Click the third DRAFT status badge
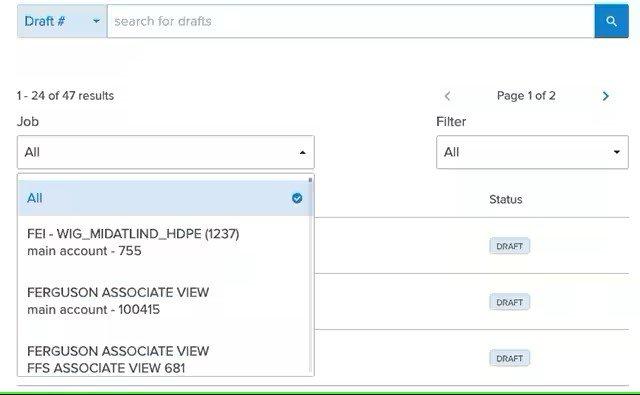Screen dimensions: 640x395 click(509, 358)
